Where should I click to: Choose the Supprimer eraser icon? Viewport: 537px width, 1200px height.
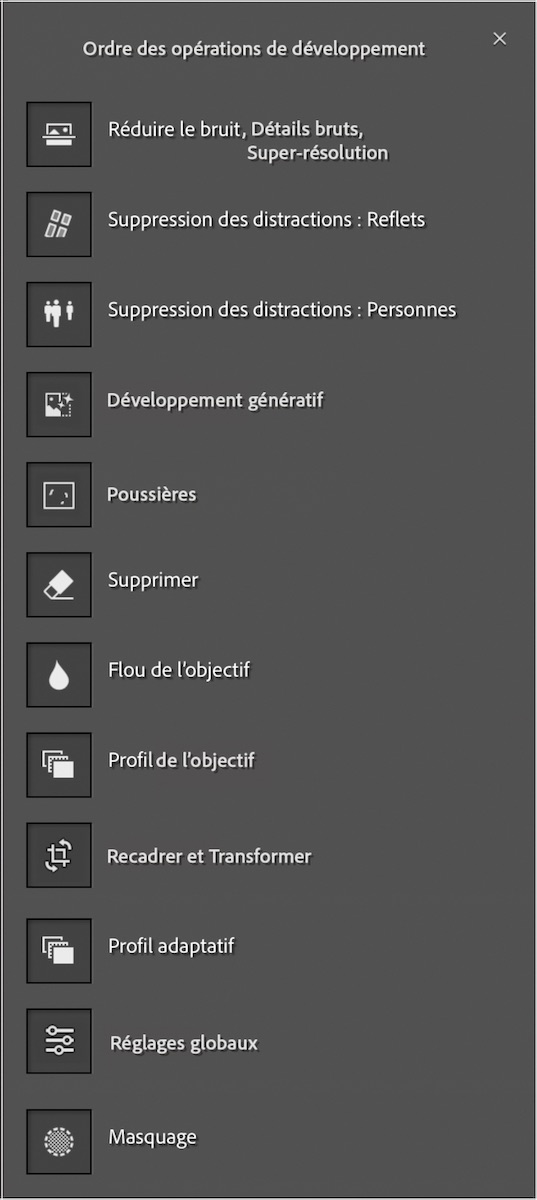[x=59, y=584]
